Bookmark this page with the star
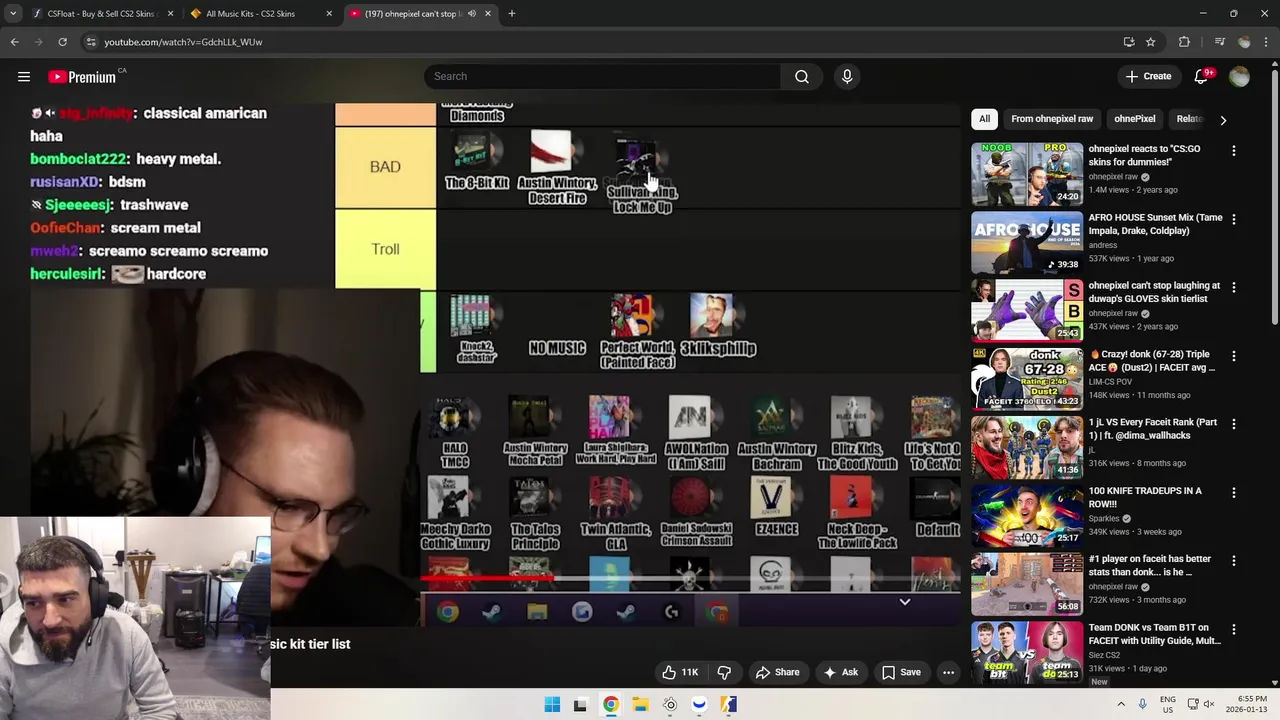This screenshot has height=720, width=1280. (x=1151, y=42)
